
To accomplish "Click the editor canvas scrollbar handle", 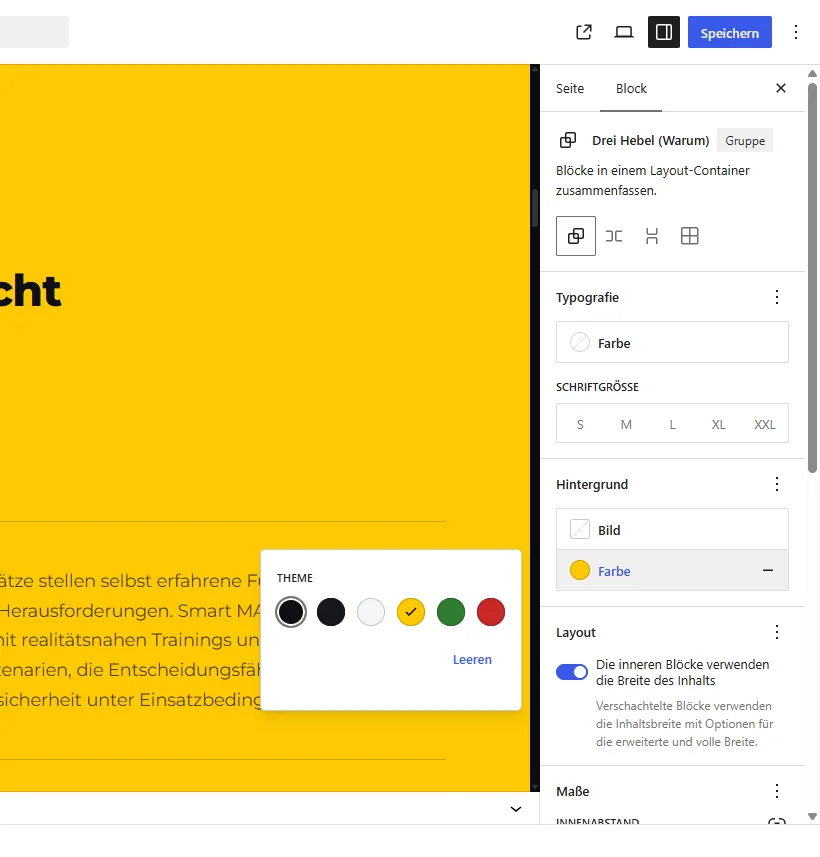I will 535,208.
